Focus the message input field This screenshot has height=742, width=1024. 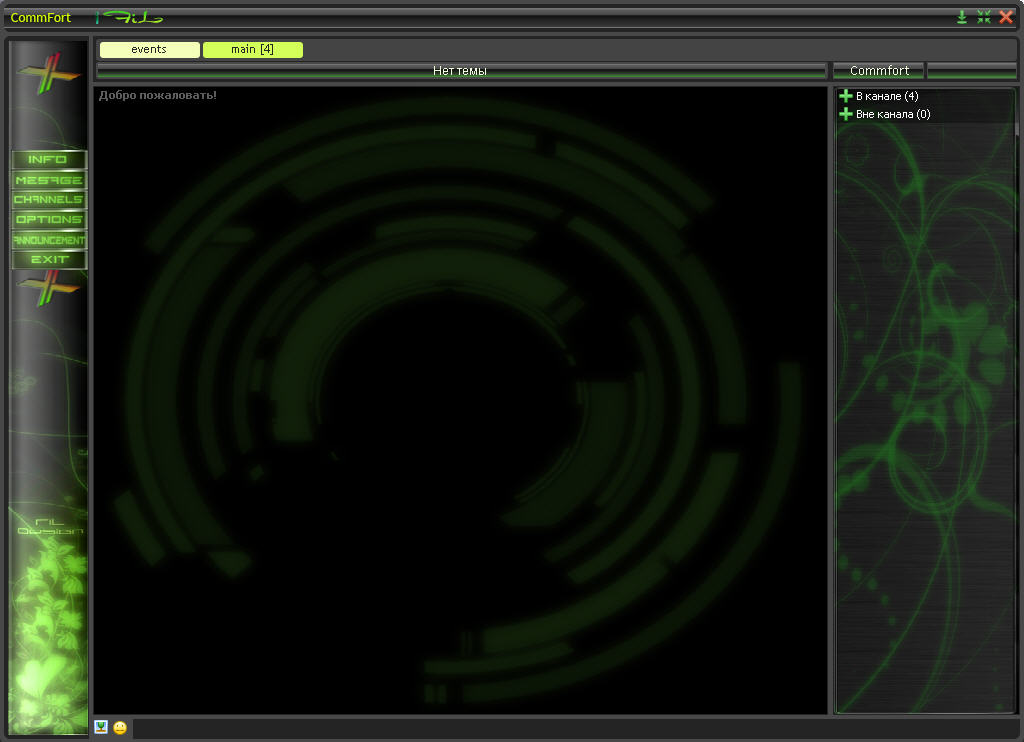[575, 728]
